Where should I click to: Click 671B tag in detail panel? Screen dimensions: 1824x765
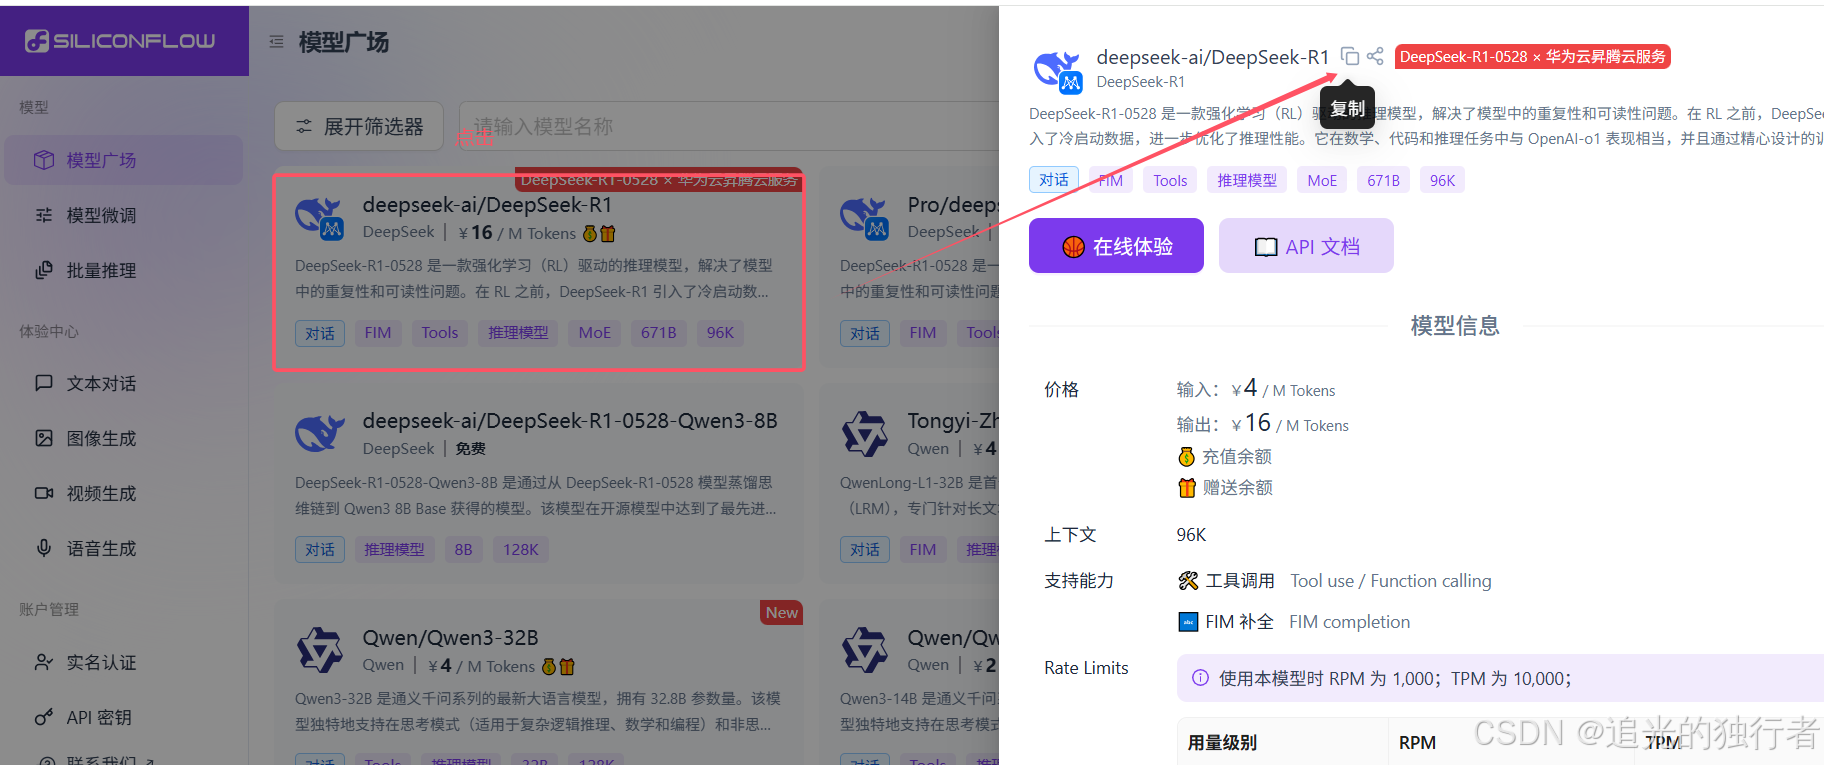coord(1383,180)
